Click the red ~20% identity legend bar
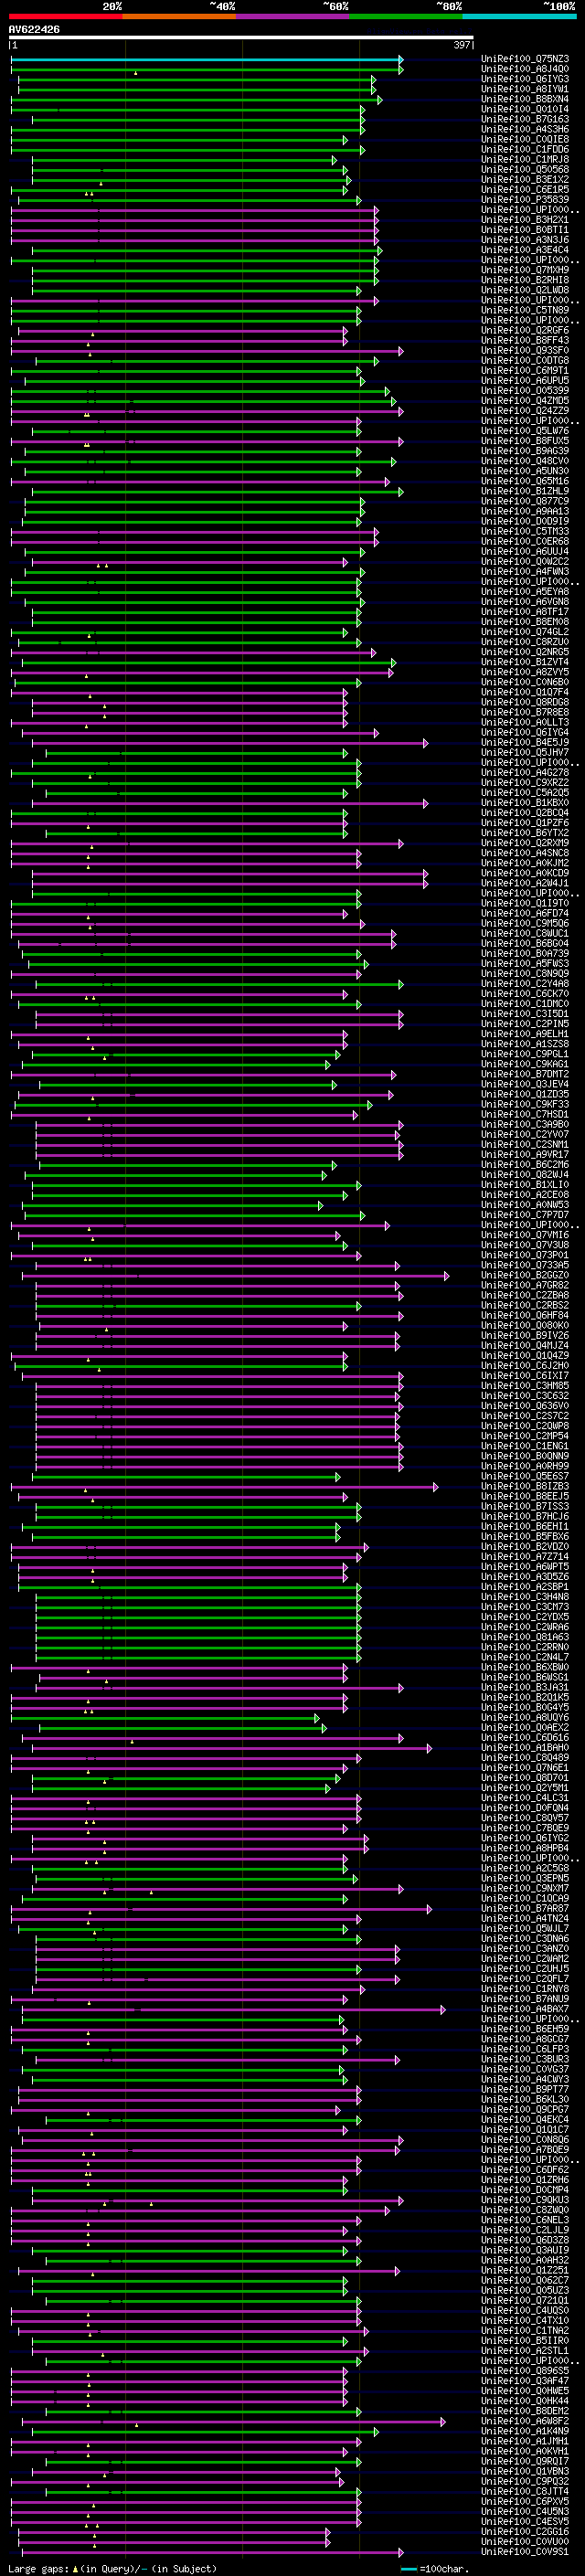The width and height of the screenshot is (585, 2576). click(x=65, y=16)
